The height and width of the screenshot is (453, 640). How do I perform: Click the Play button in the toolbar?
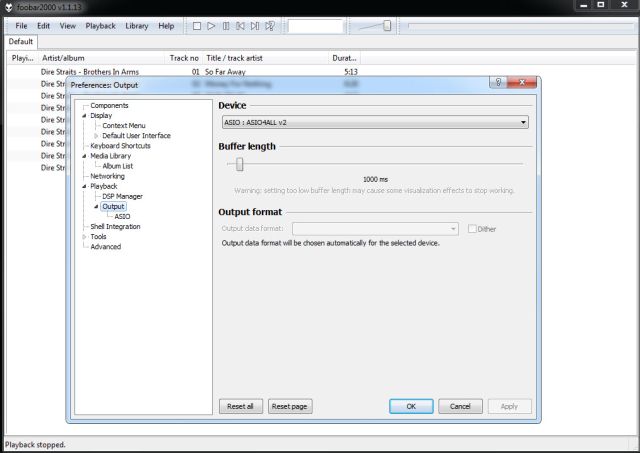[x=211, y=26]
